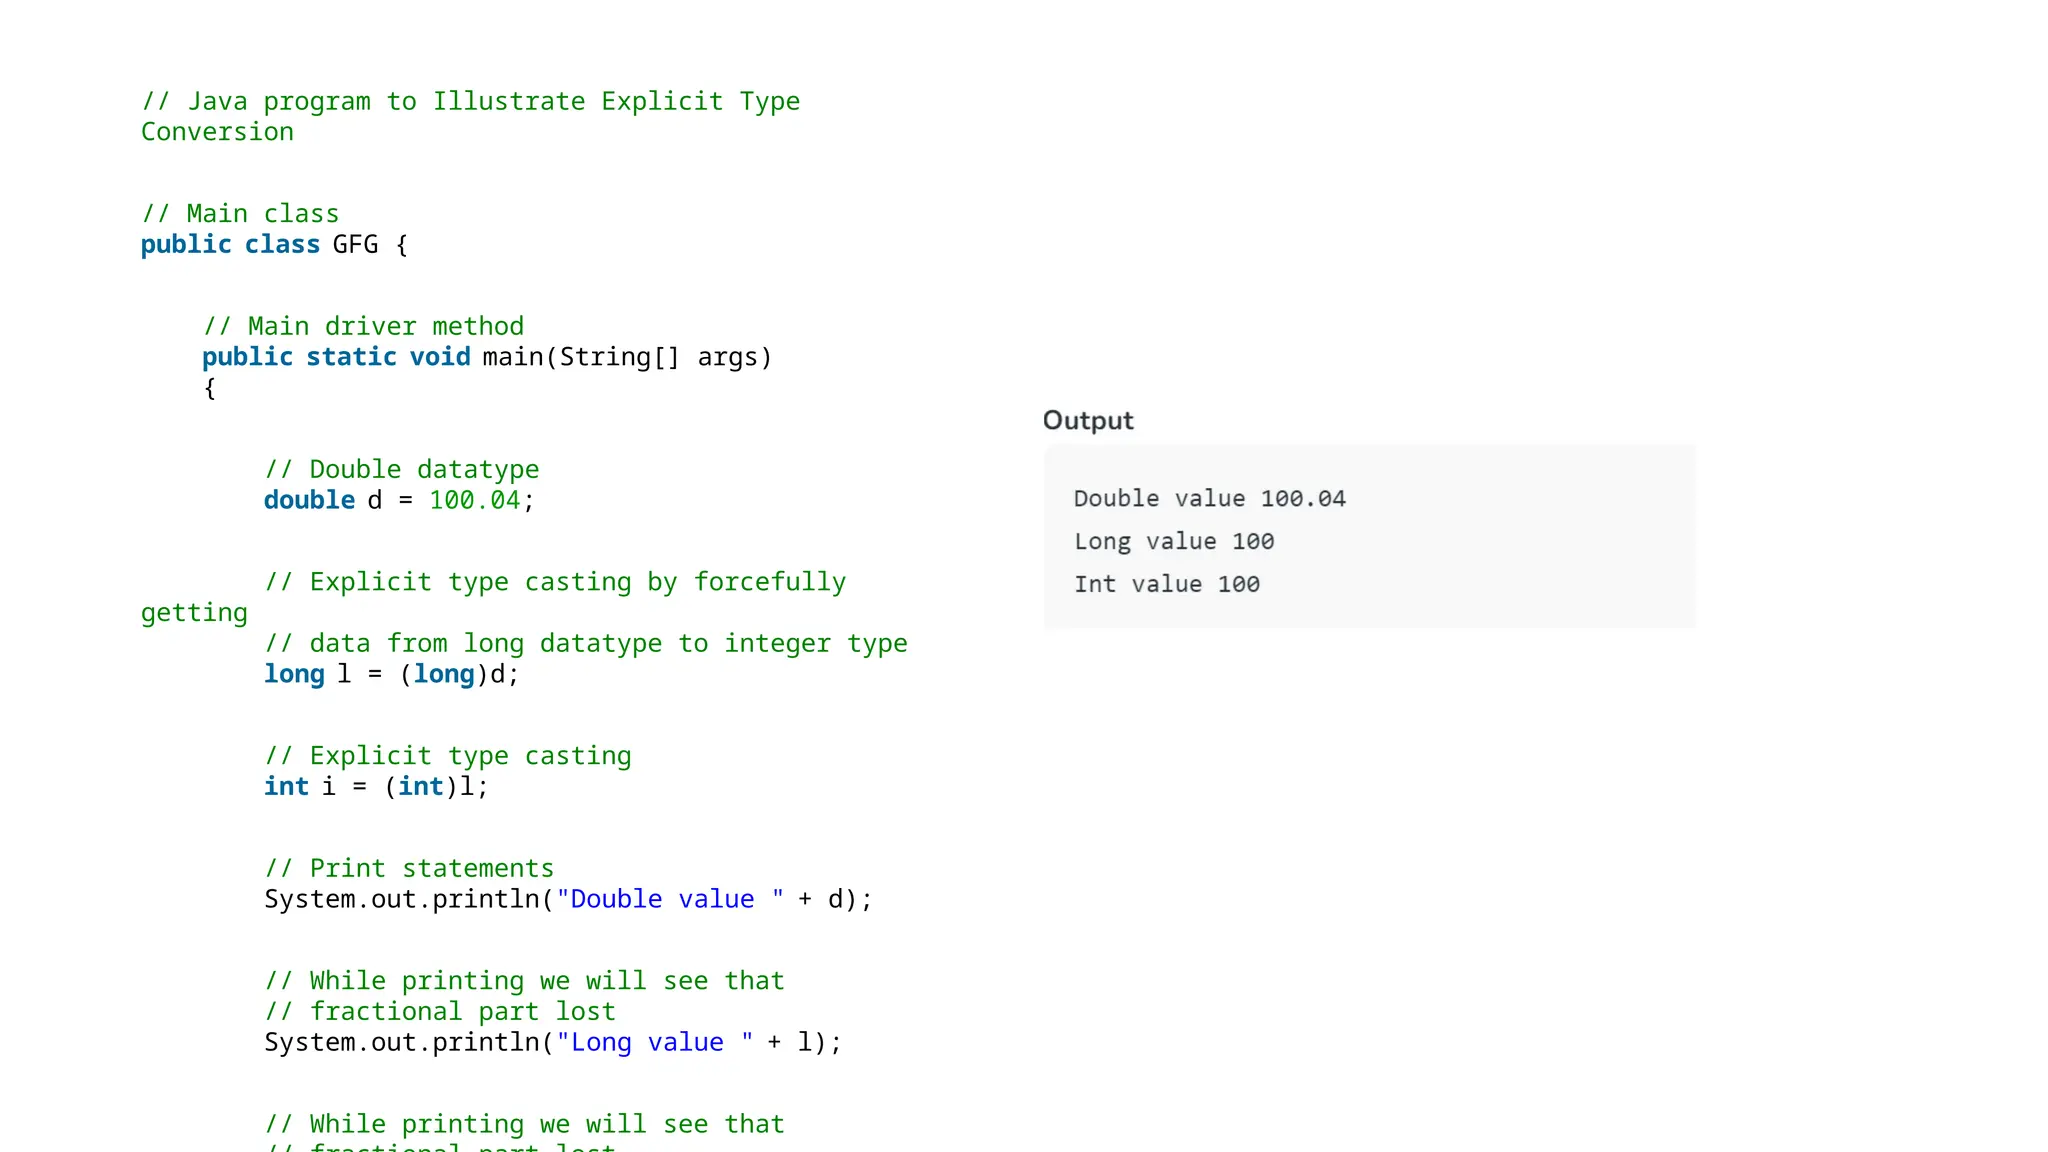Click '// Explicit type casting' short comment
Screen dimensions: 2048x1152
[448, 756]
